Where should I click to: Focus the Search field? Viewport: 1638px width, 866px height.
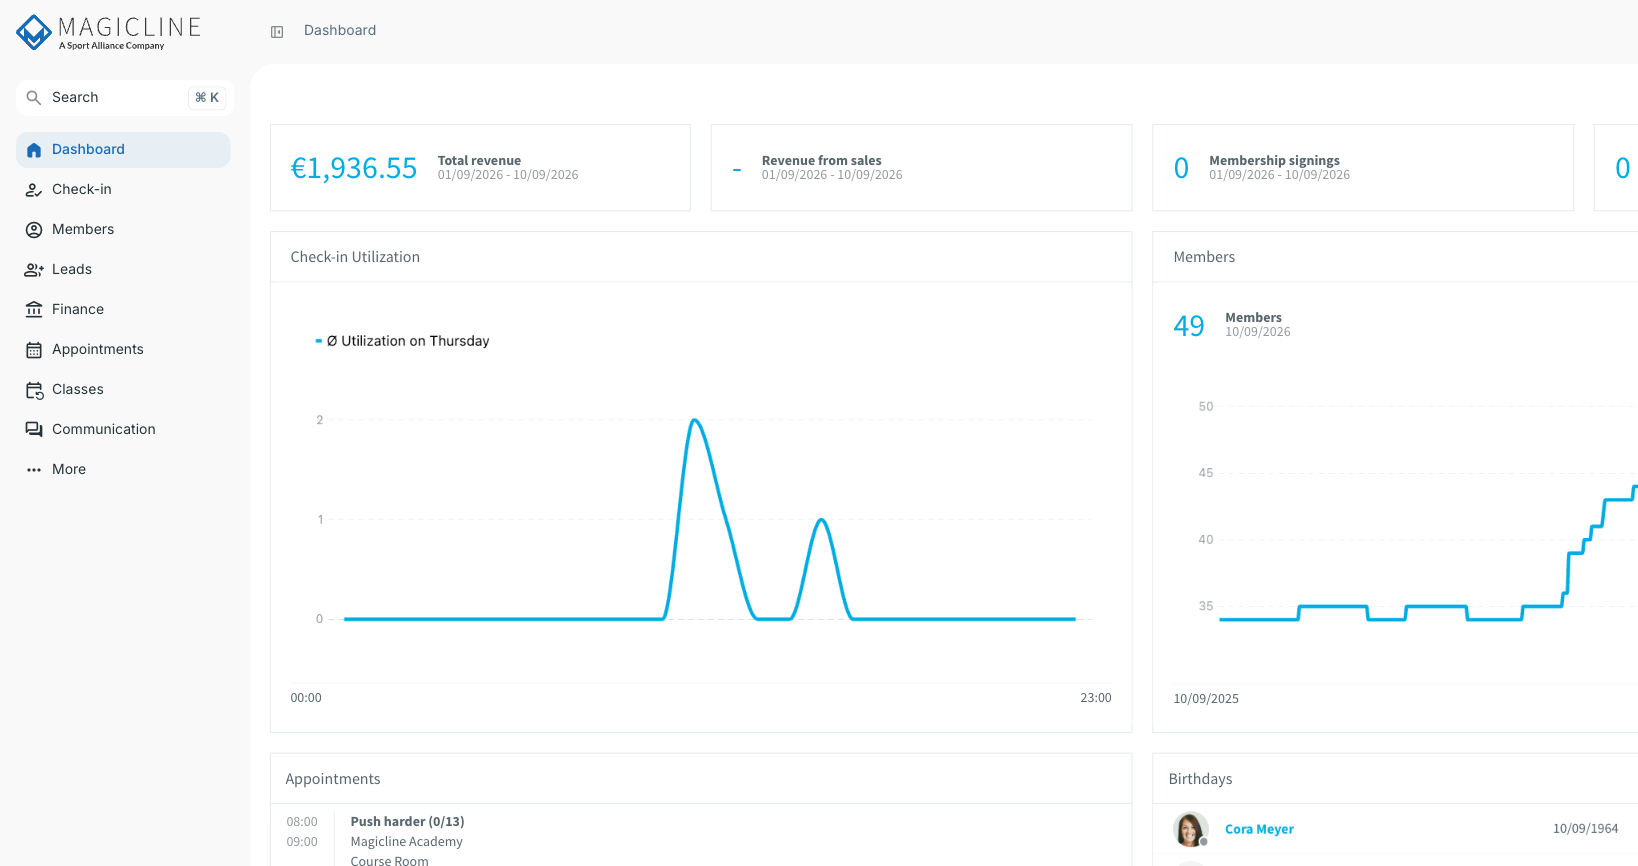[x=125, y=98]
